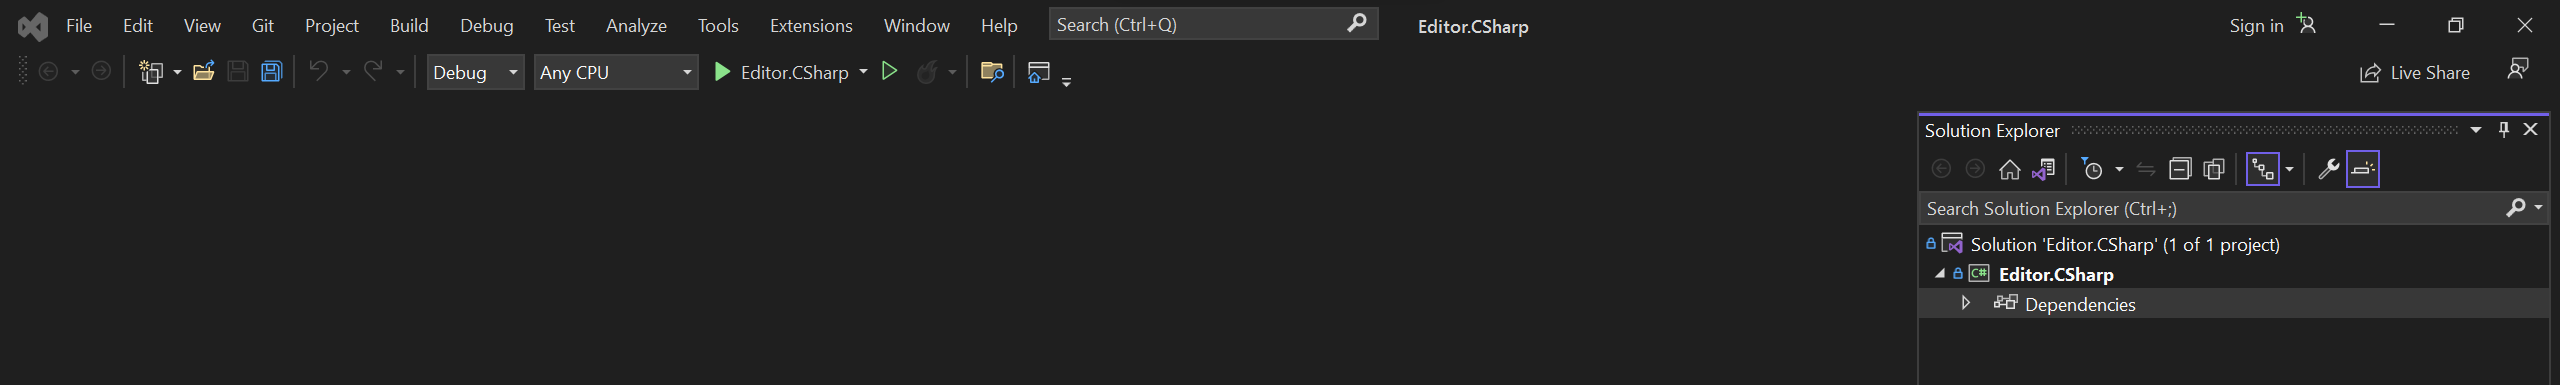Image resolution: width=2560 pixels, height=385 pixels.
Task: Open the Extensions menu
Action: [x=811, y=26]
